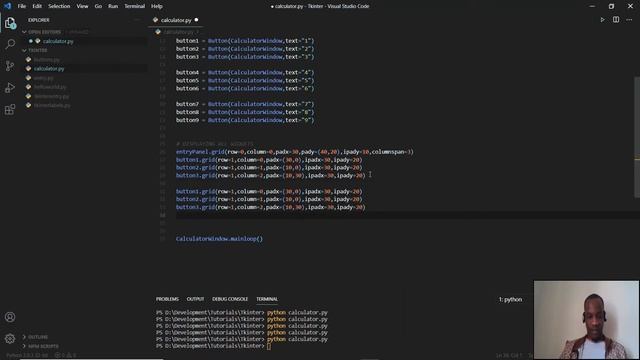Run the Python file with the play icon
The image size is (640, 360).
[602, 20]
